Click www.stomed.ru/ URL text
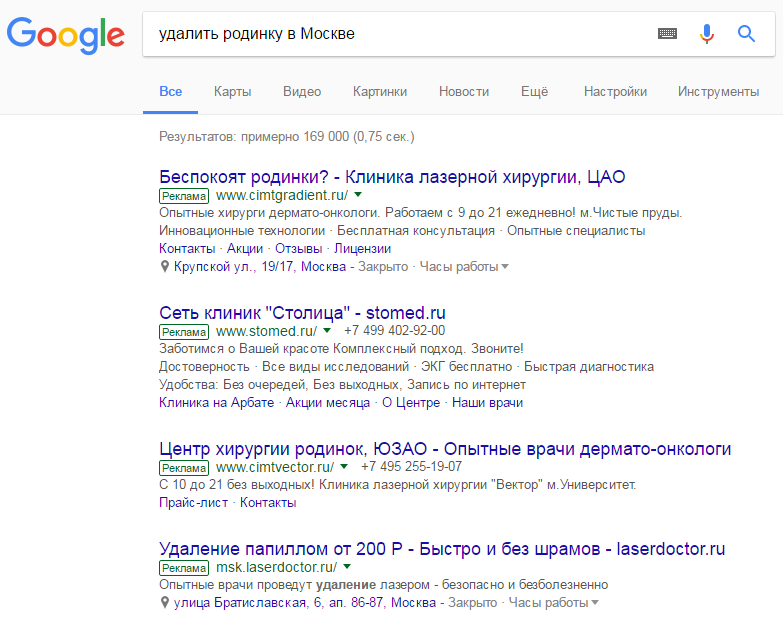Viewport: 783px width, 632px height. click(x=266, y=331)
